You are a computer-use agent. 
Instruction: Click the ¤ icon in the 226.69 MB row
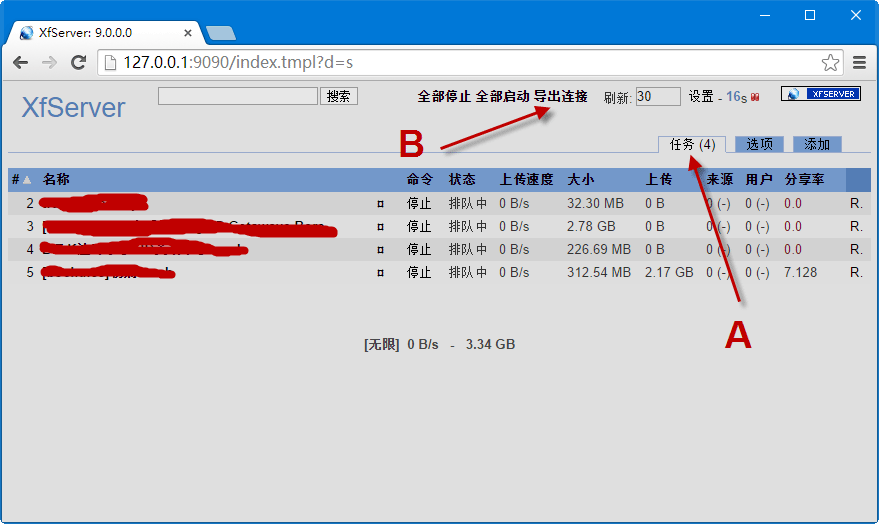click(x=381, y=250)
